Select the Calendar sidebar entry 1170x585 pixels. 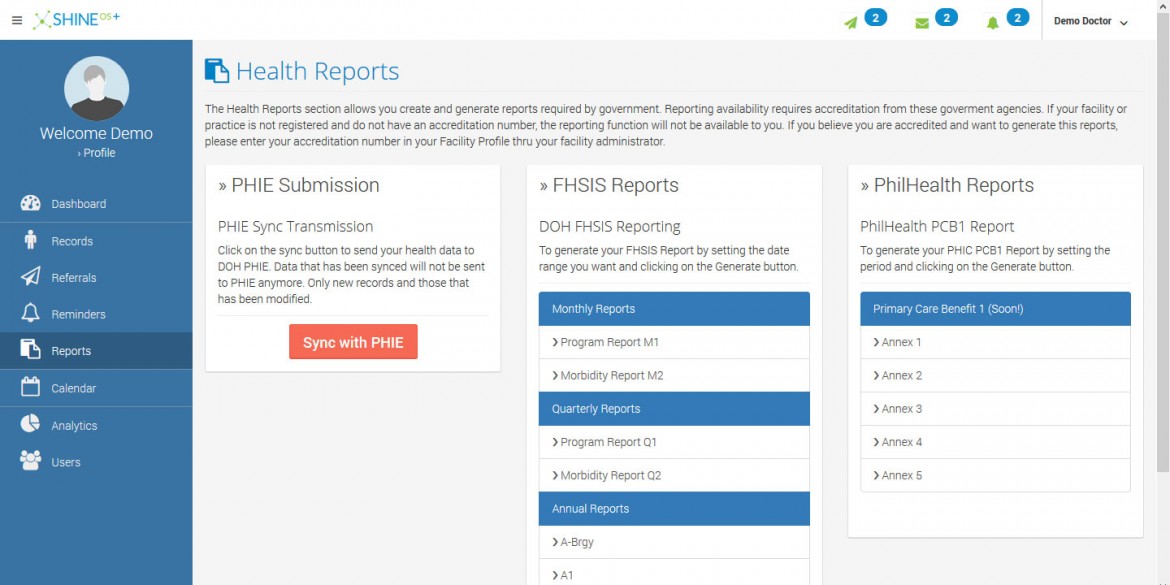point(96,388)
